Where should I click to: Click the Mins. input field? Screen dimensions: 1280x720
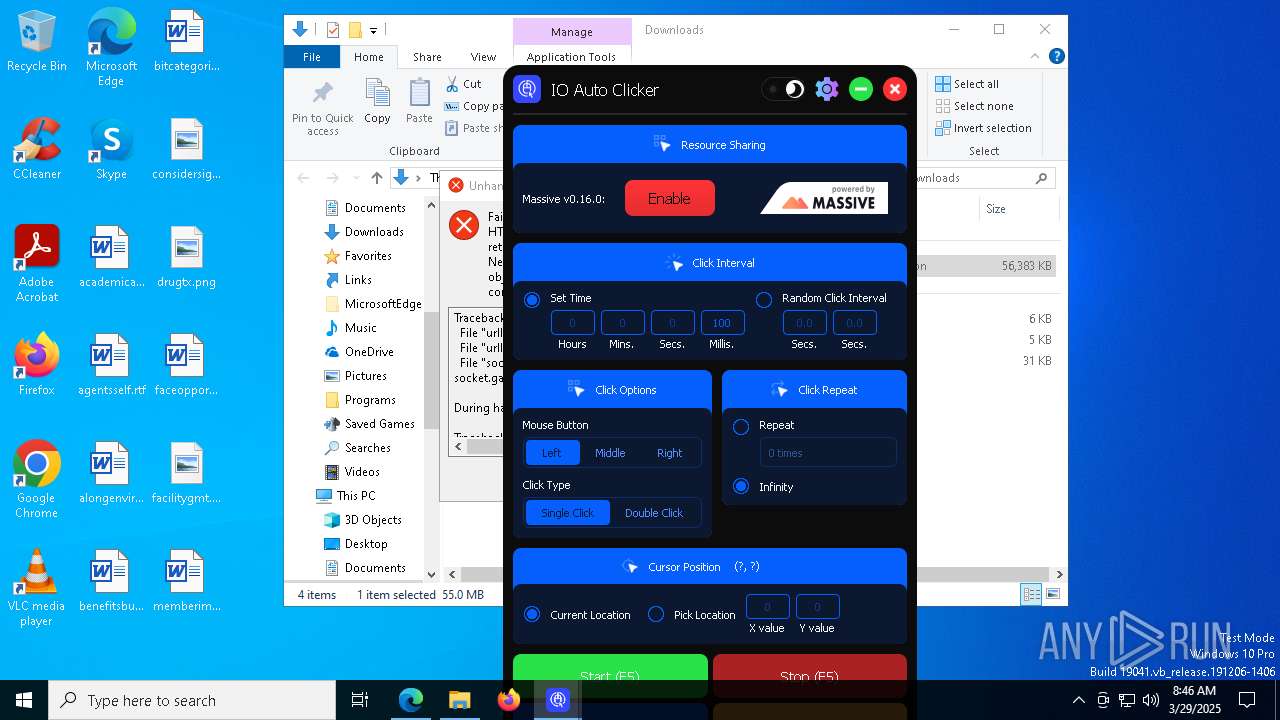pos(622,323)
